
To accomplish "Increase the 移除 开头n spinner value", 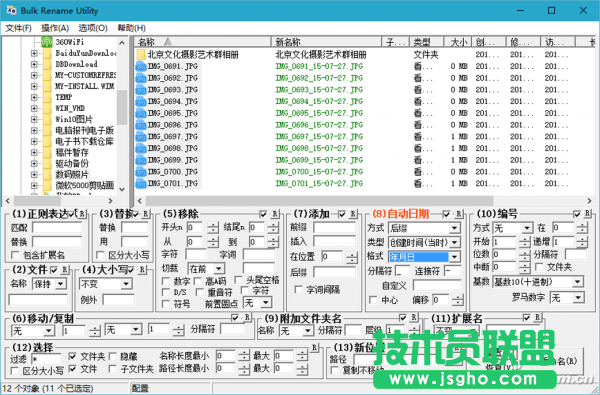I will (213, 225).
